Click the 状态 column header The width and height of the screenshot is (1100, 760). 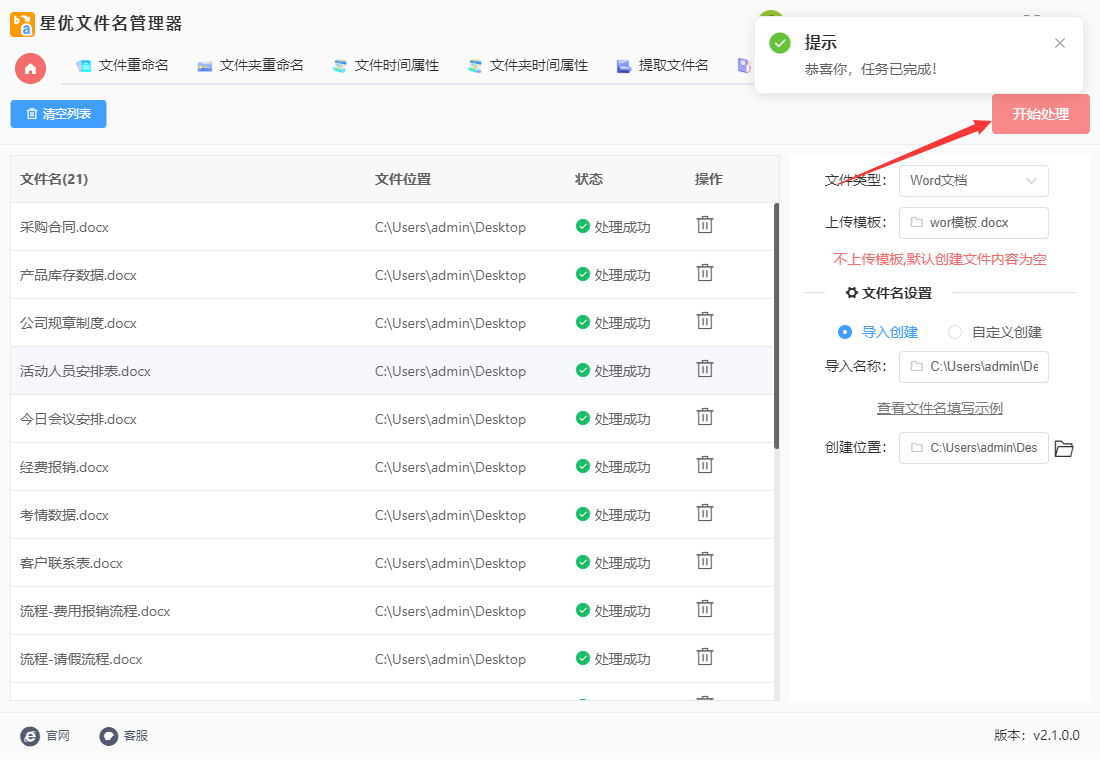[x=589, y=180]
